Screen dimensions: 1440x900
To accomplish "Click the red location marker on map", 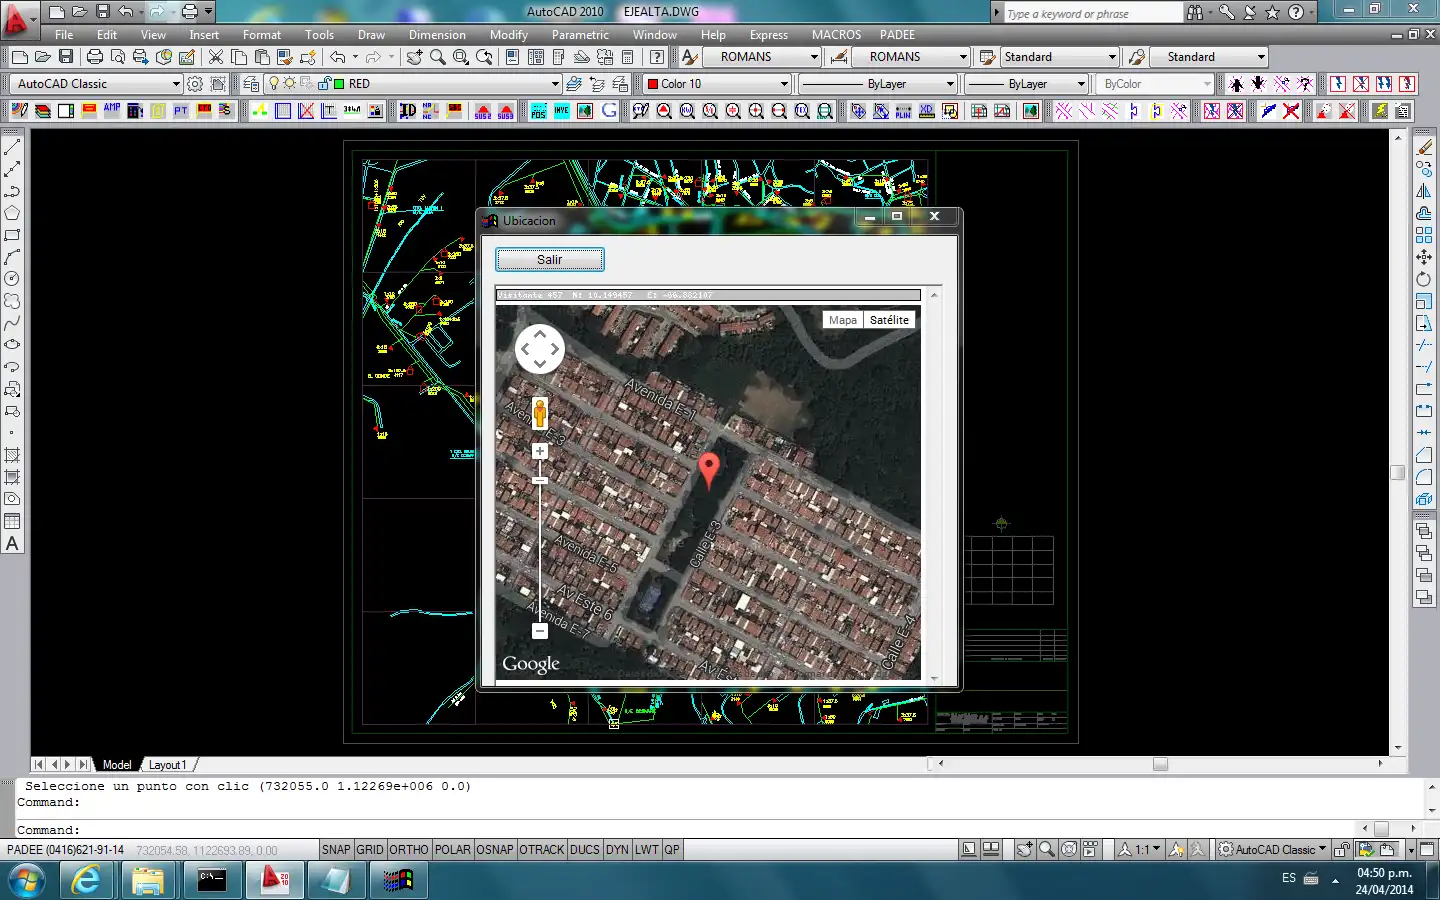I will pyautogui.click(x=708, y=470).
